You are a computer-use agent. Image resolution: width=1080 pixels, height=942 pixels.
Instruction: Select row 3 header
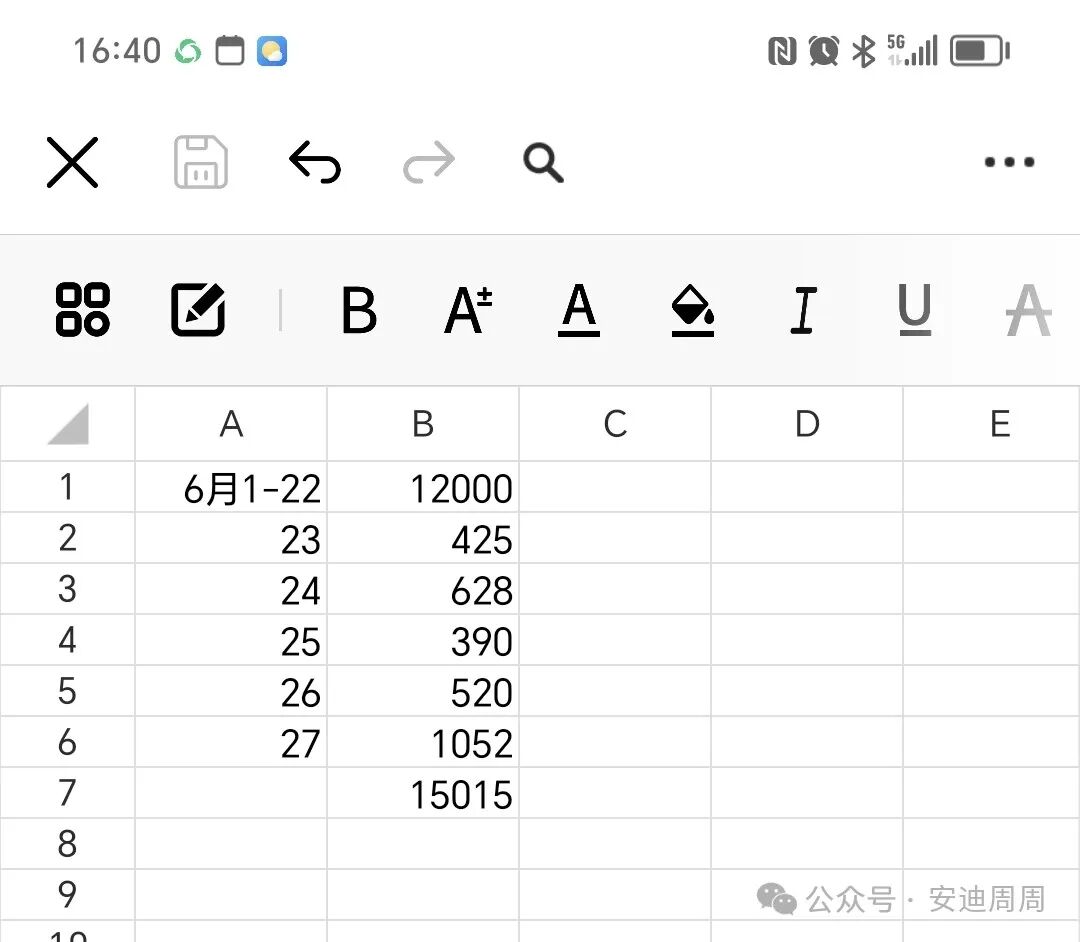pyautogui.click(x=67, y=589)
